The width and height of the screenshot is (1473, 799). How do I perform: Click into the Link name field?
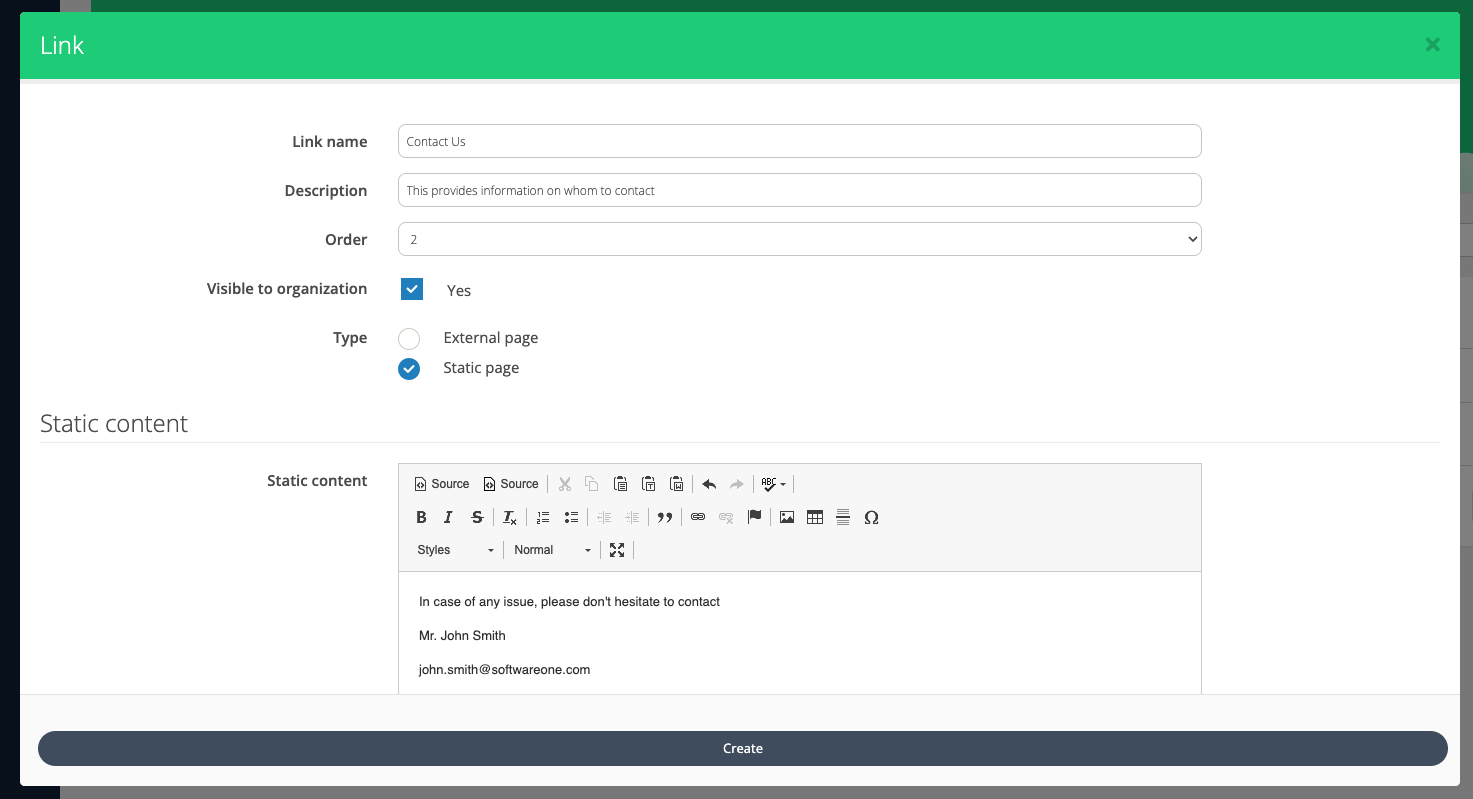coord(799,141)
